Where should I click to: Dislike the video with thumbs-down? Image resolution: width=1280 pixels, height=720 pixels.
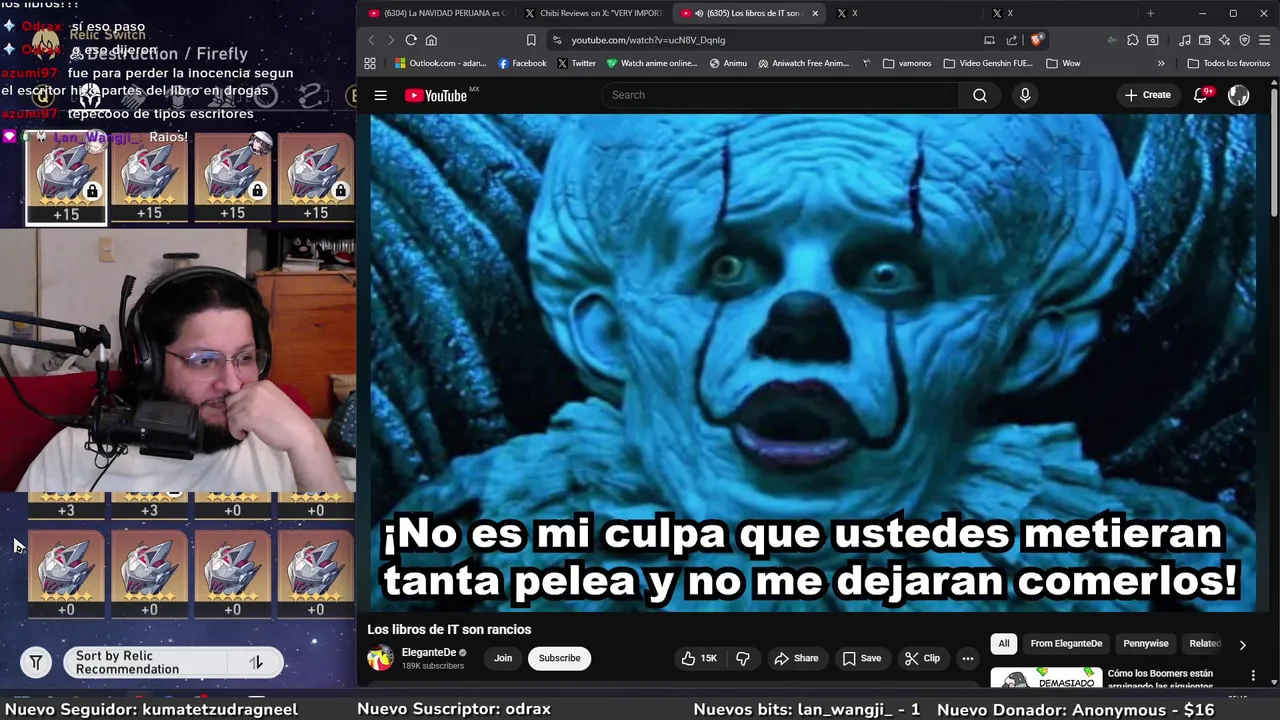point(742,658)
